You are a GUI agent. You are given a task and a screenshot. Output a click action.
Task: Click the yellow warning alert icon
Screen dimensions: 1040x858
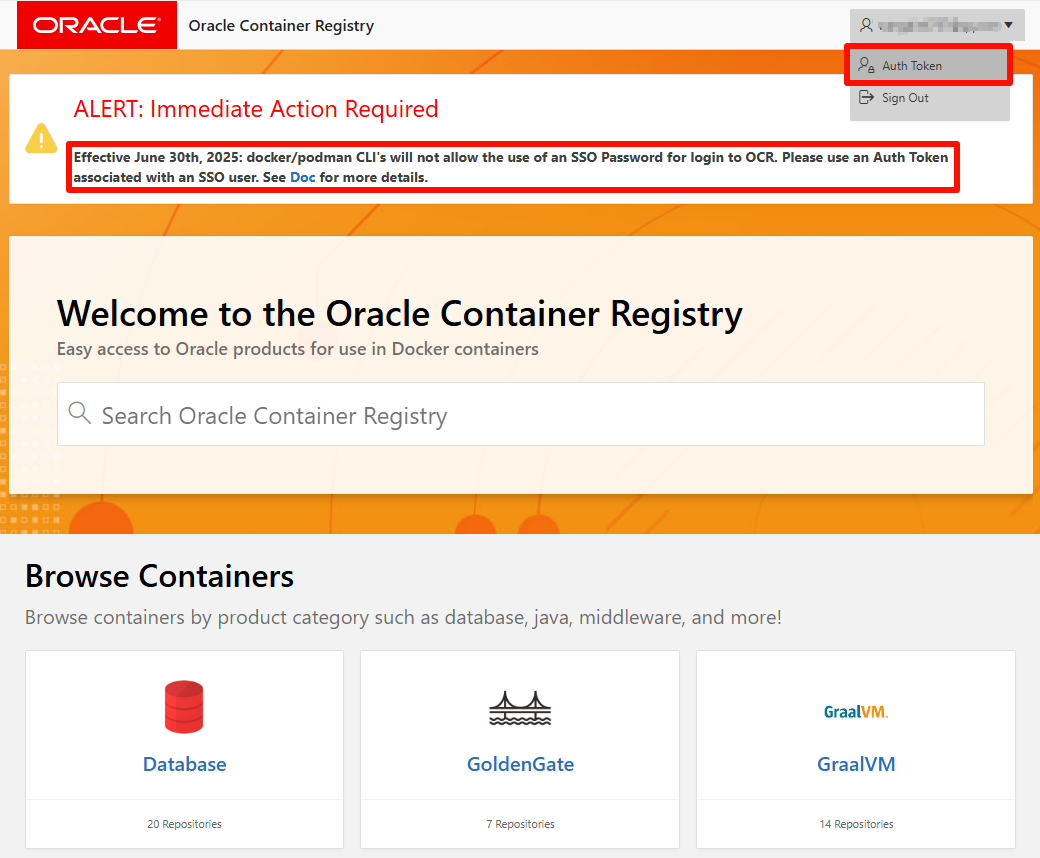click(x=41, y=138)
